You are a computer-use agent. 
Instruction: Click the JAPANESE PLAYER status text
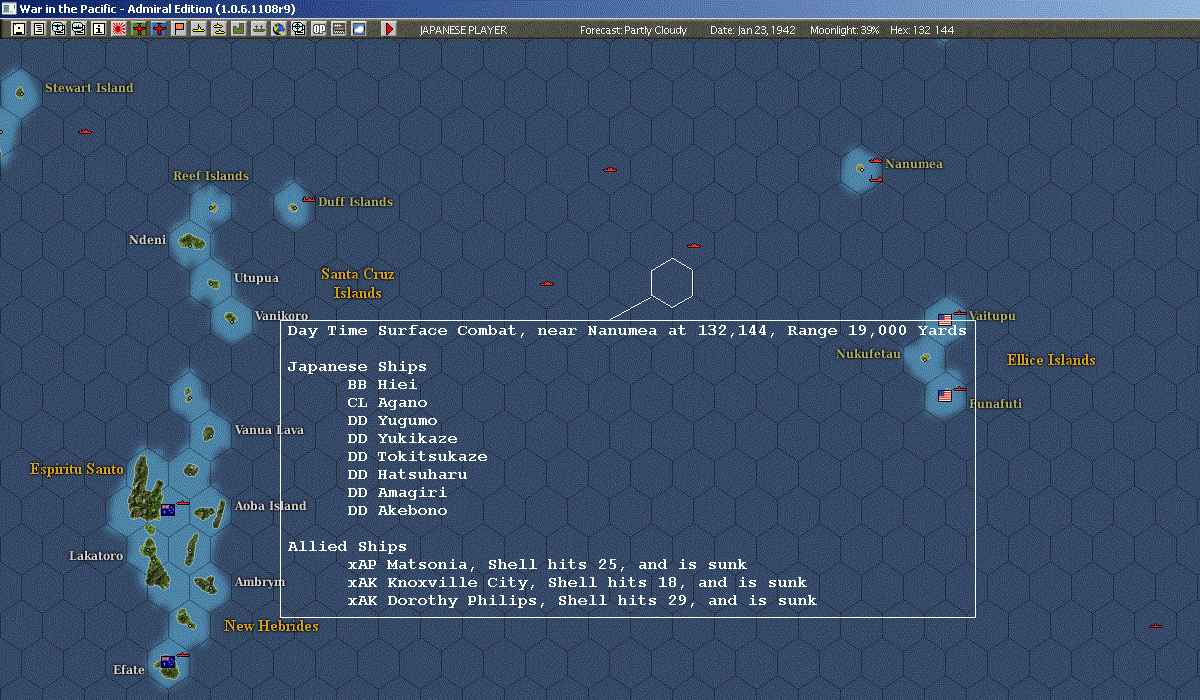coord(463,30)
